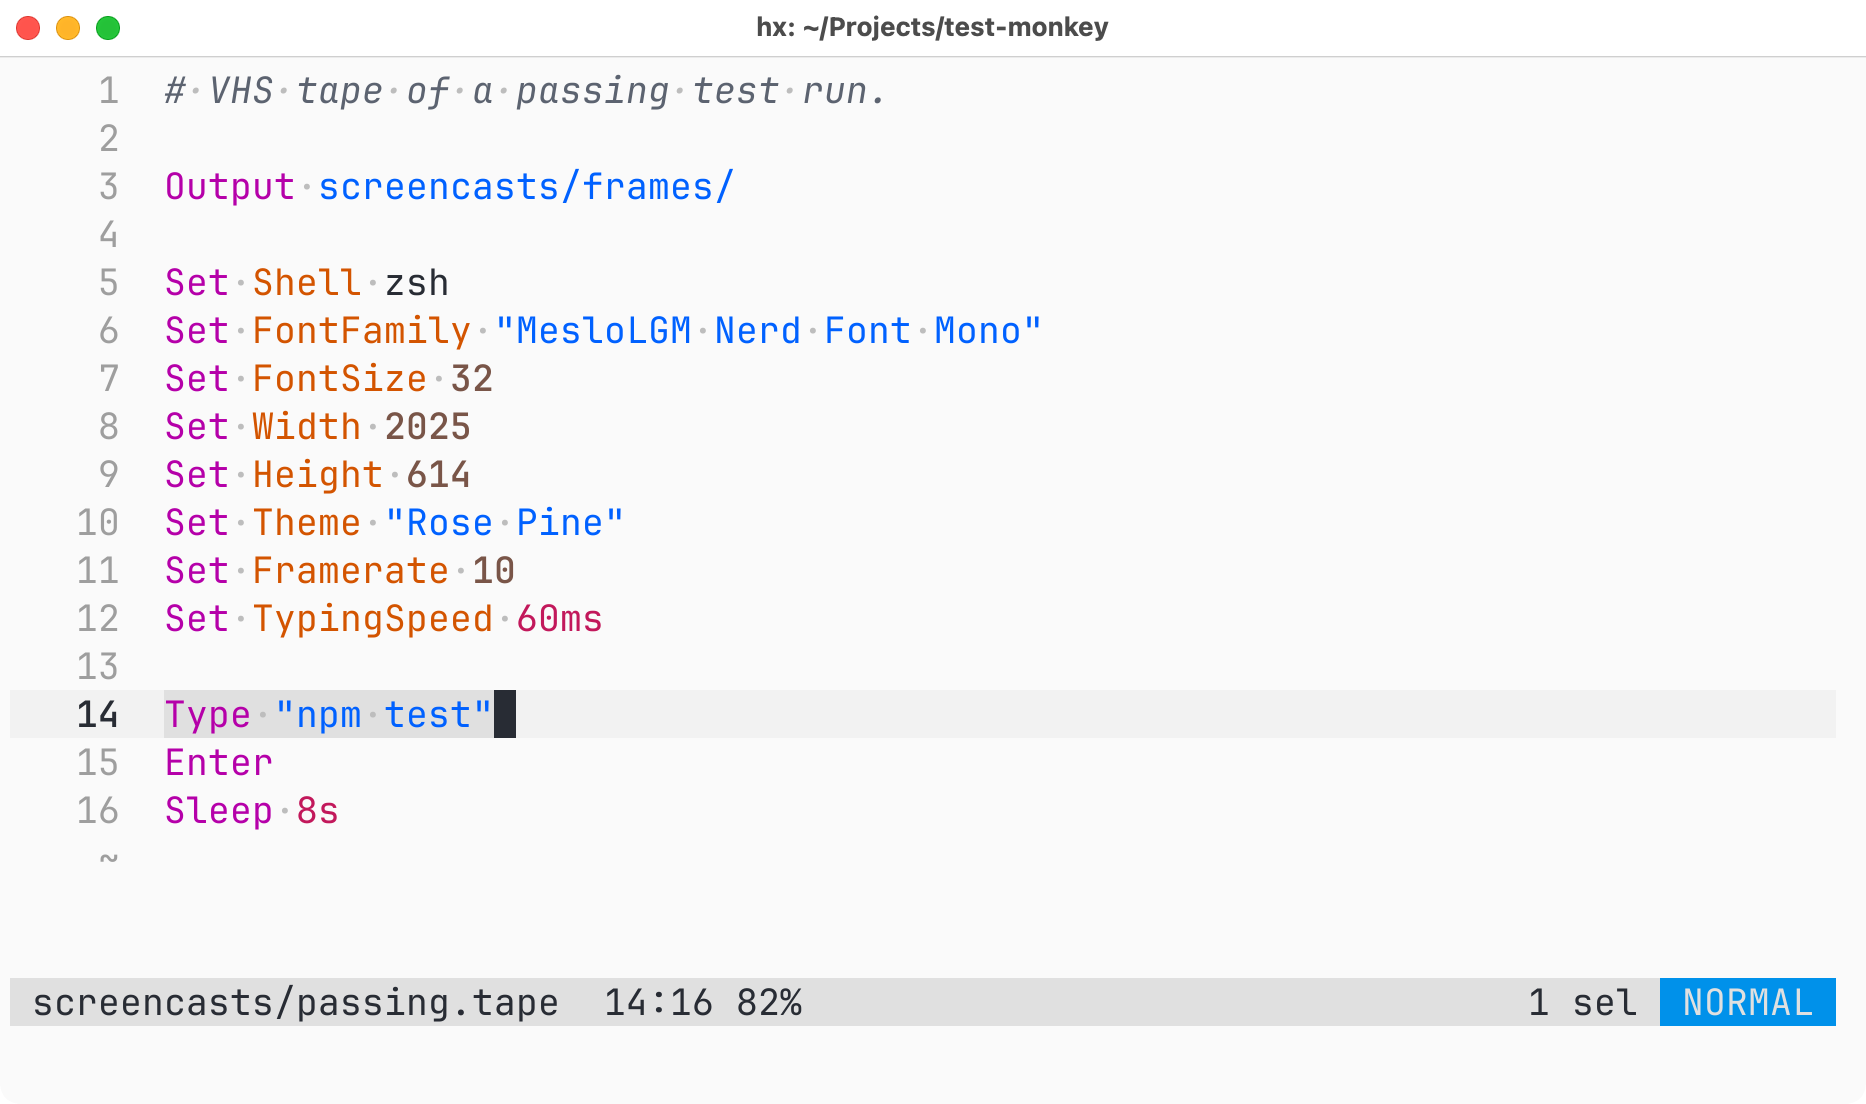Click the Enter command on line 15
Image resolution: width=1866 pixels, height=1104 pixels.
pos(219,763)
